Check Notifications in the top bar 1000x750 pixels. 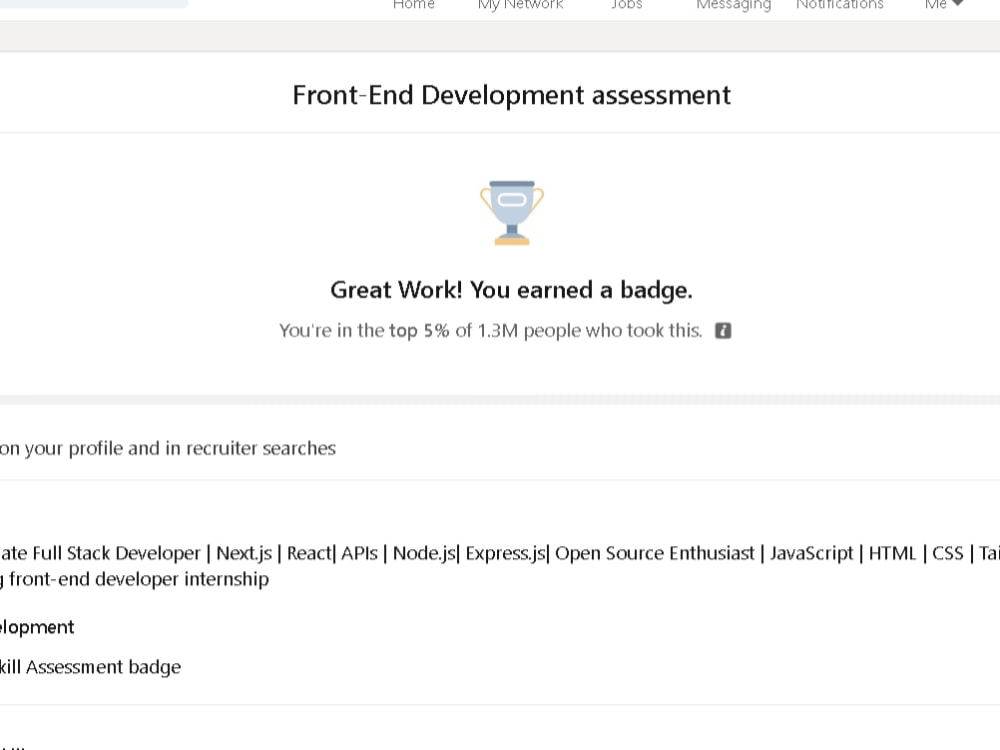839,5
